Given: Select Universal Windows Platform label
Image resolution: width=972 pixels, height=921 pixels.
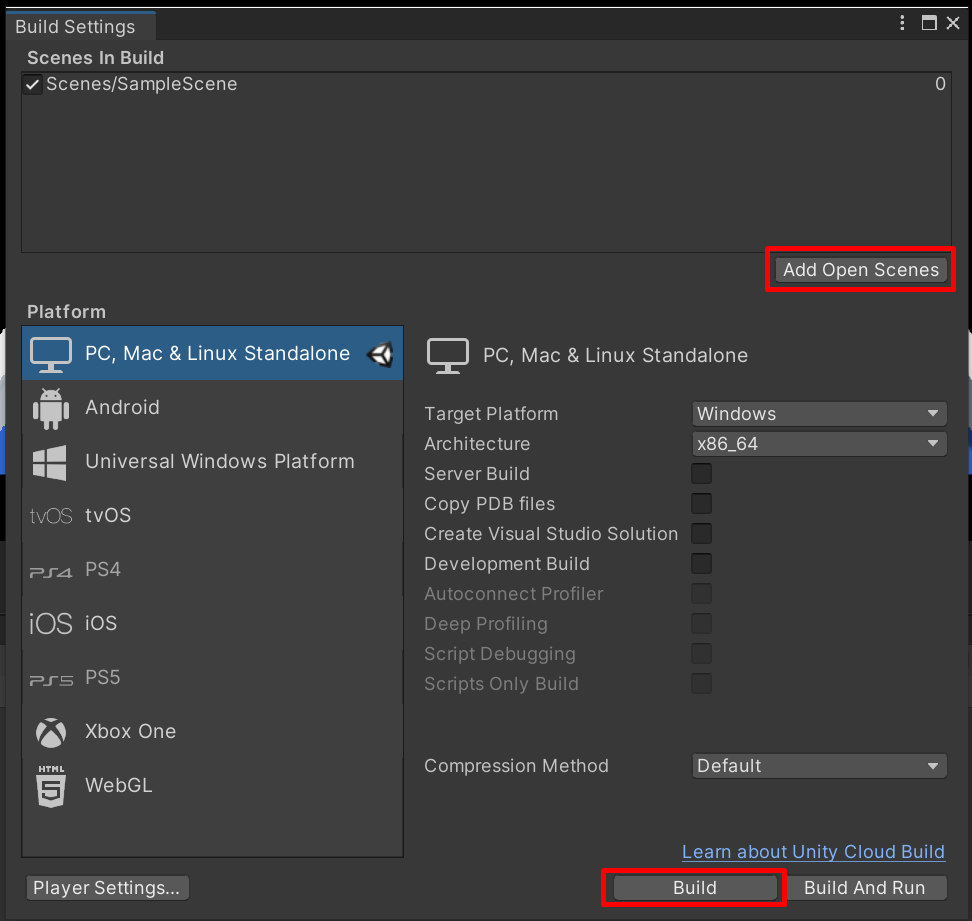Looking at the screenshot, I should coord(219,461).
